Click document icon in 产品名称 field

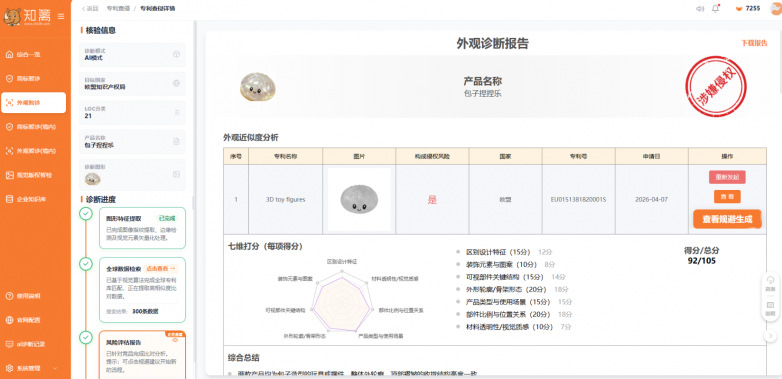pyautogui.click(x=176, y=141)
